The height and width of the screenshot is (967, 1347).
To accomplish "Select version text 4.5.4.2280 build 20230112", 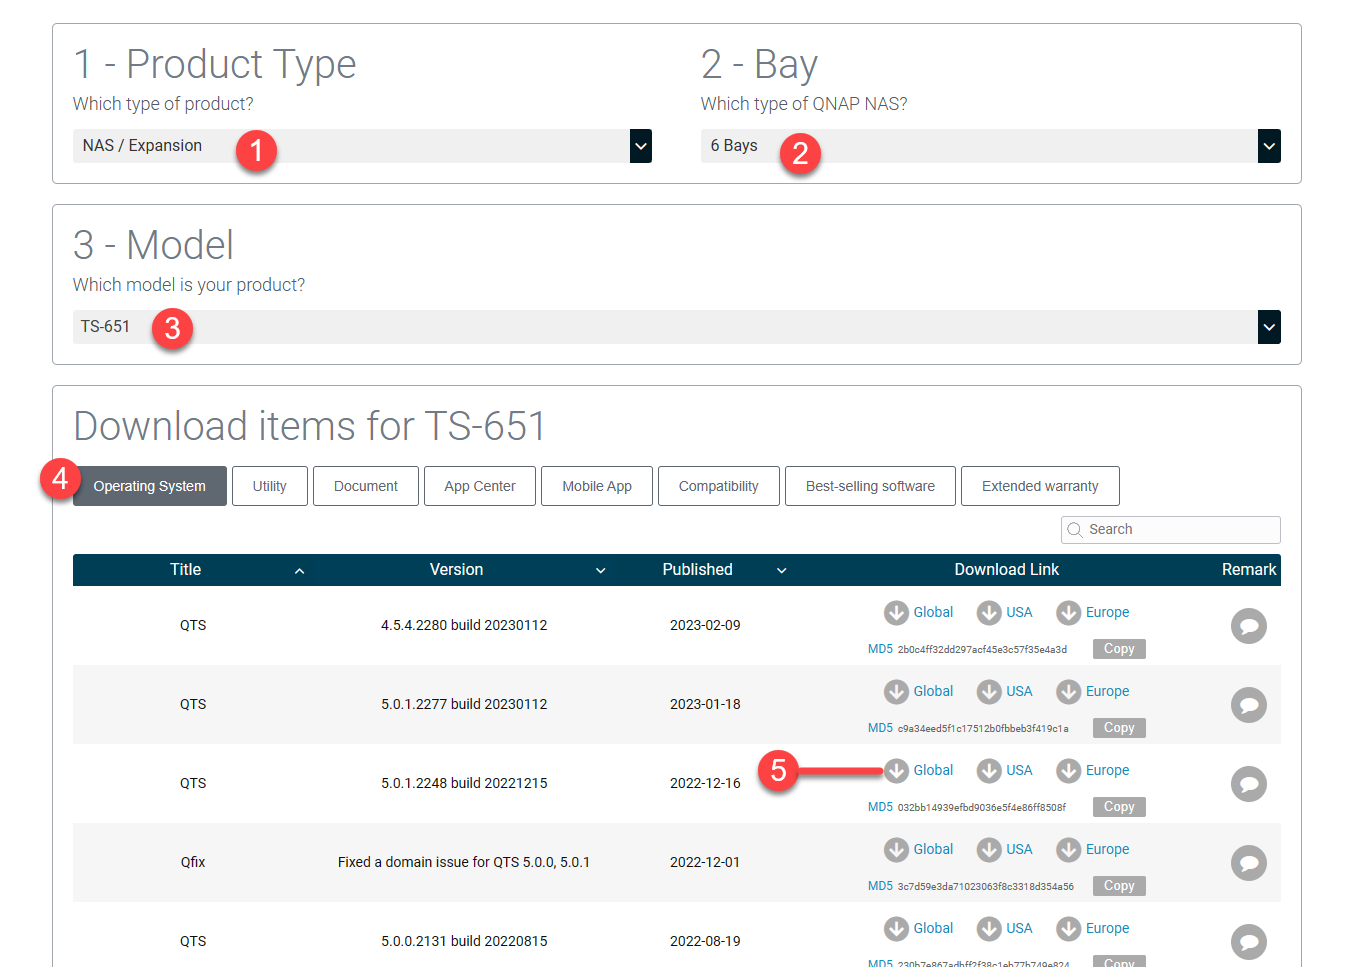I will pos(464,625).
